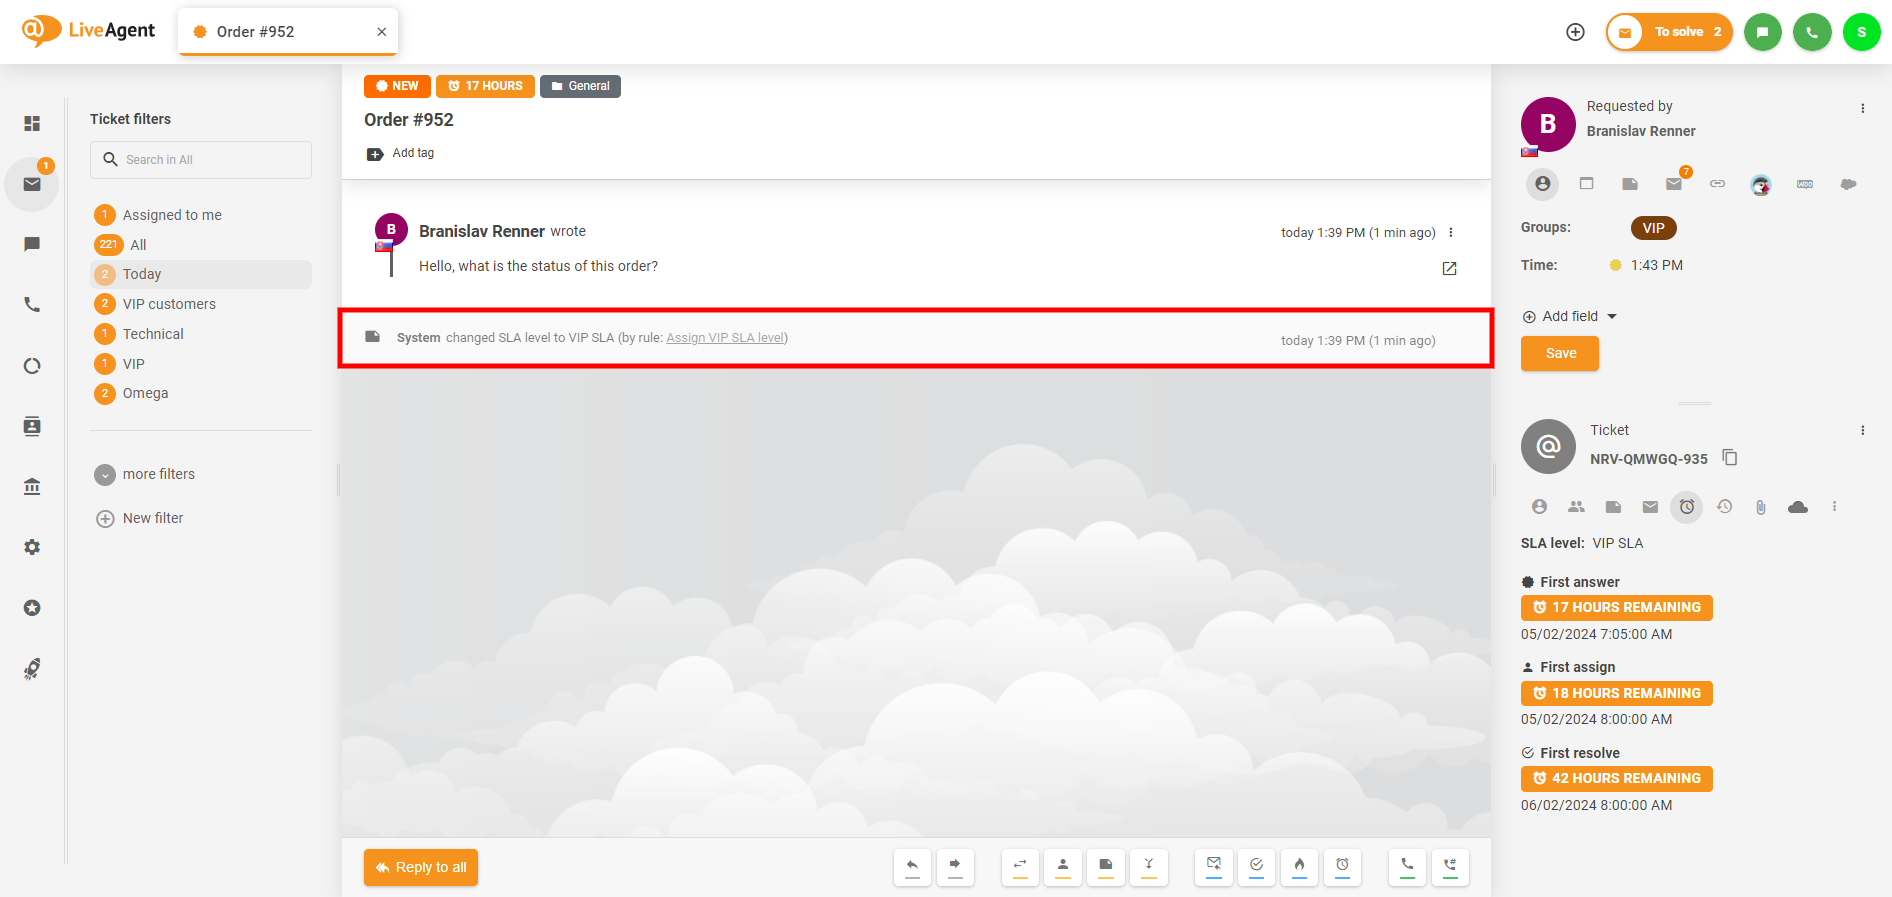1892x897 pixels.
Task: Expand more filters in the ticket filters list
Action: click(158, 474)
